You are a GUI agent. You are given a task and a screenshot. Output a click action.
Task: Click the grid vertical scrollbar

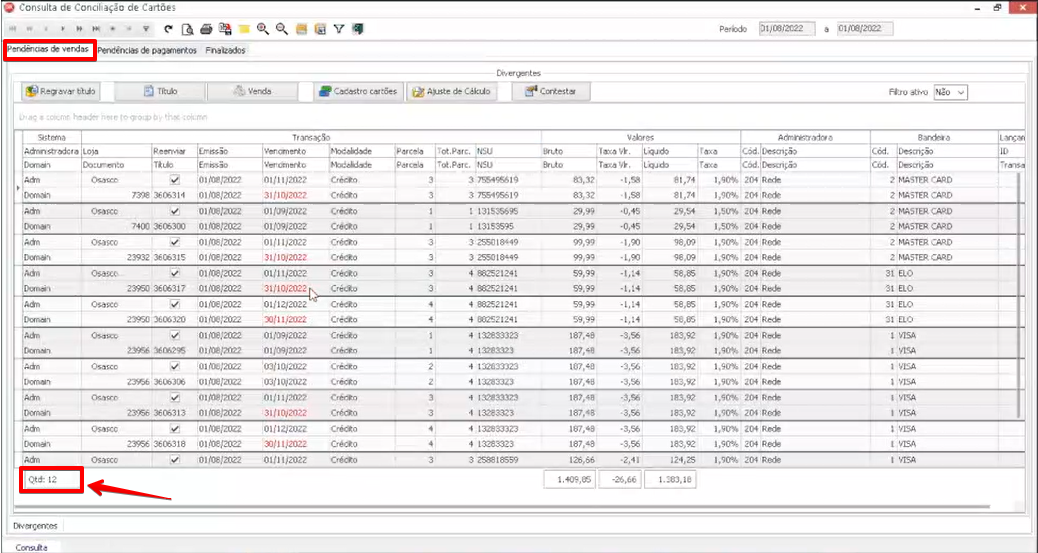coord(1019,295)
